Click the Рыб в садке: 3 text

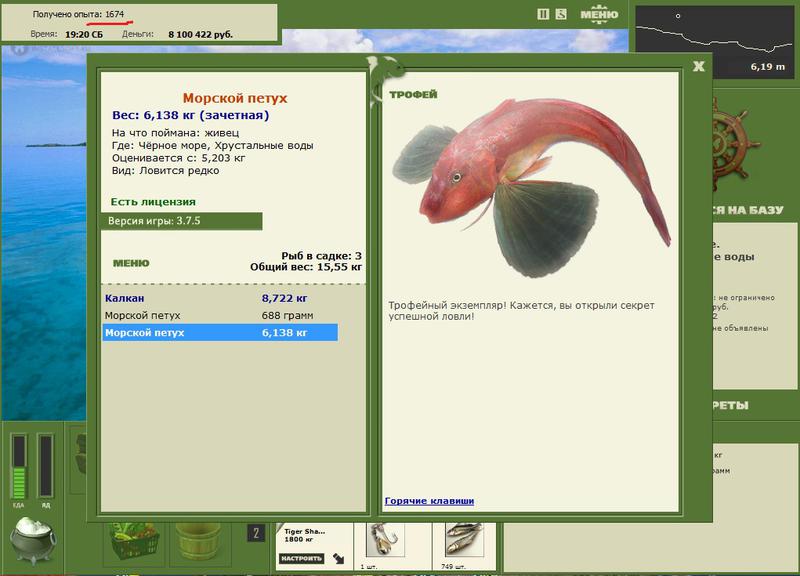[x=321, y=256]
